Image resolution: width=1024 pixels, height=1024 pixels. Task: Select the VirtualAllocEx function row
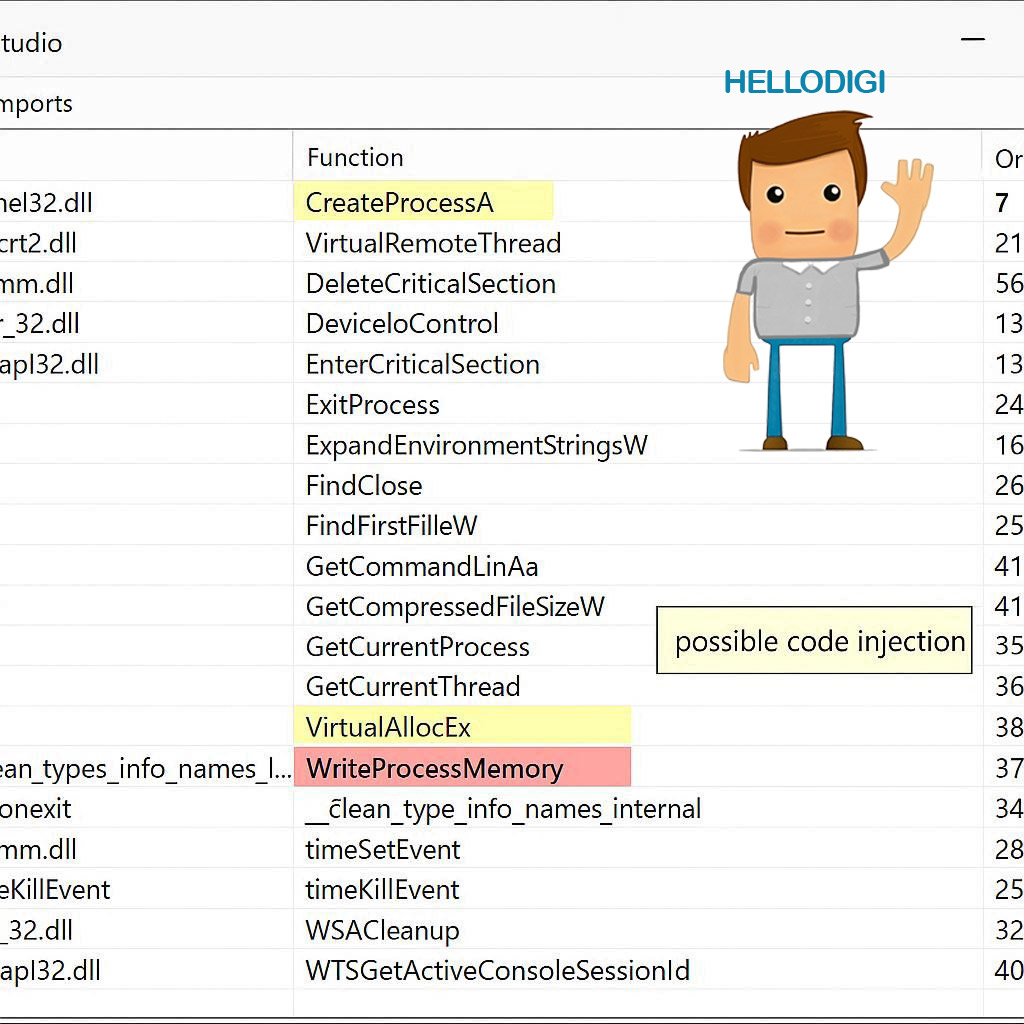coord(388,727)
